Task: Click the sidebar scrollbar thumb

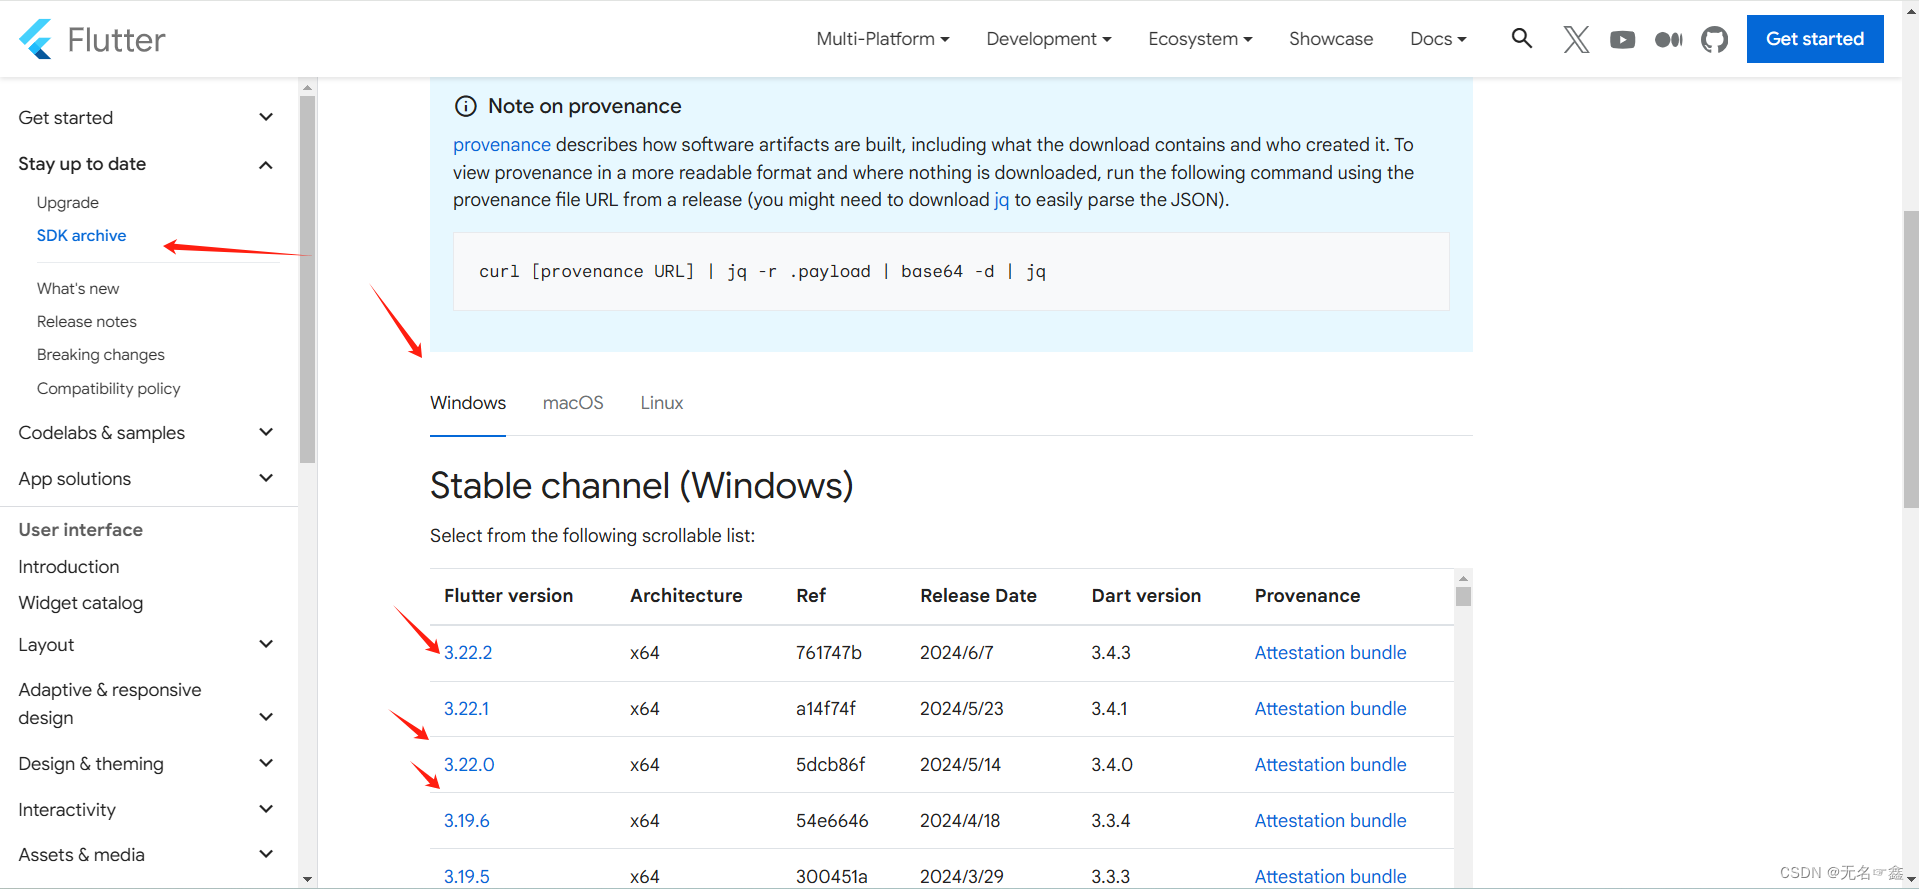Action: 307,278
